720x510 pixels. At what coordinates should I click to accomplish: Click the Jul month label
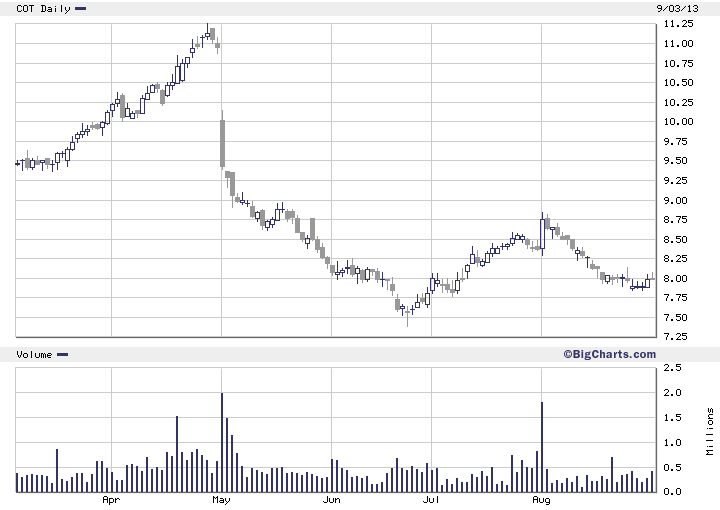431,500
